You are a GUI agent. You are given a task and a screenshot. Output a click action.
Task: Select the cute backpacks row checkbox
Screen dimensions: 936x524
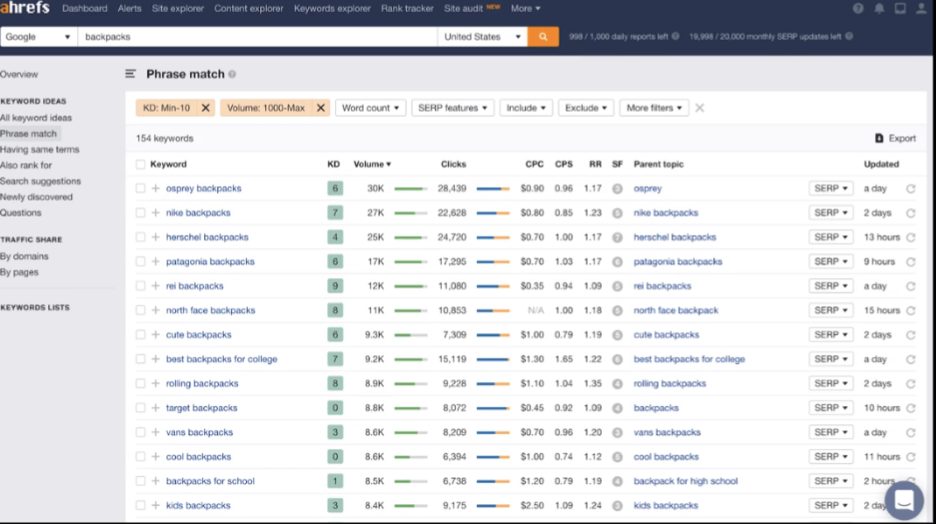[x=140, y=335]
